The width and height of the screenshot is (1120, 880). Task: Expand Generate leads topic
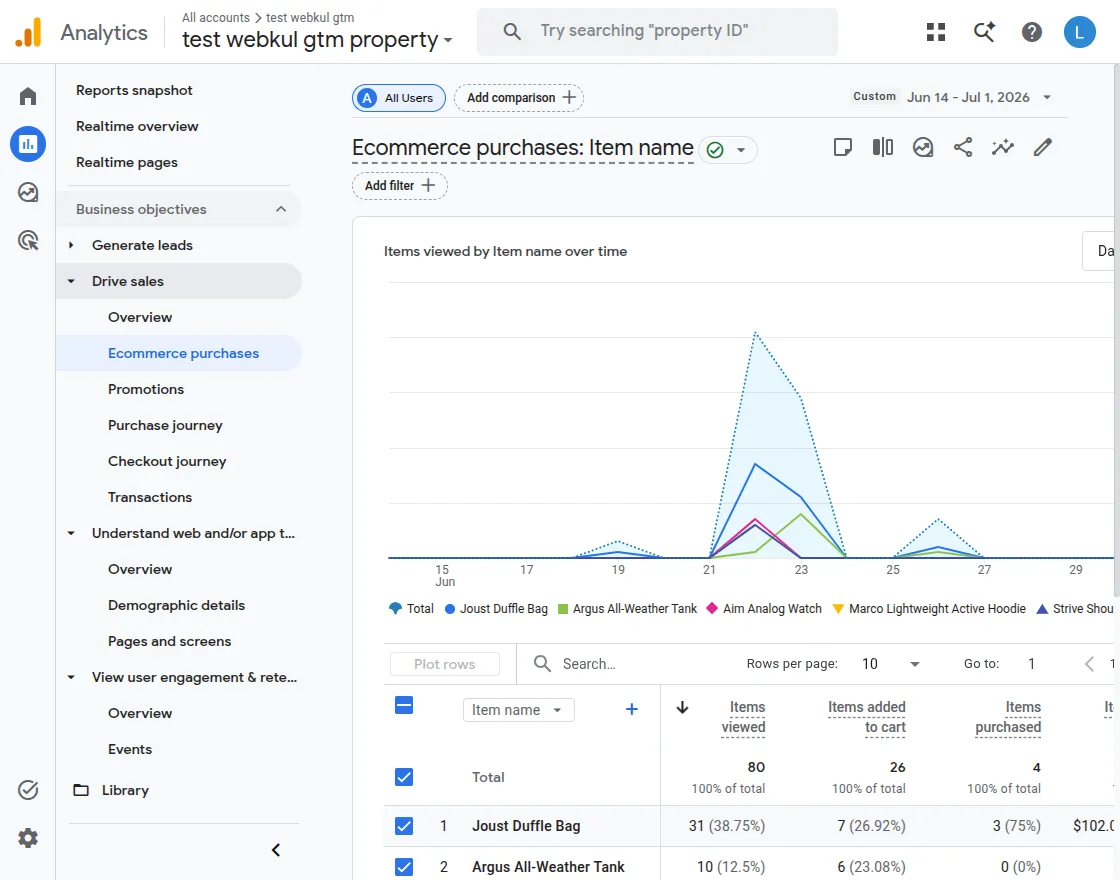(x=71, y=245)
